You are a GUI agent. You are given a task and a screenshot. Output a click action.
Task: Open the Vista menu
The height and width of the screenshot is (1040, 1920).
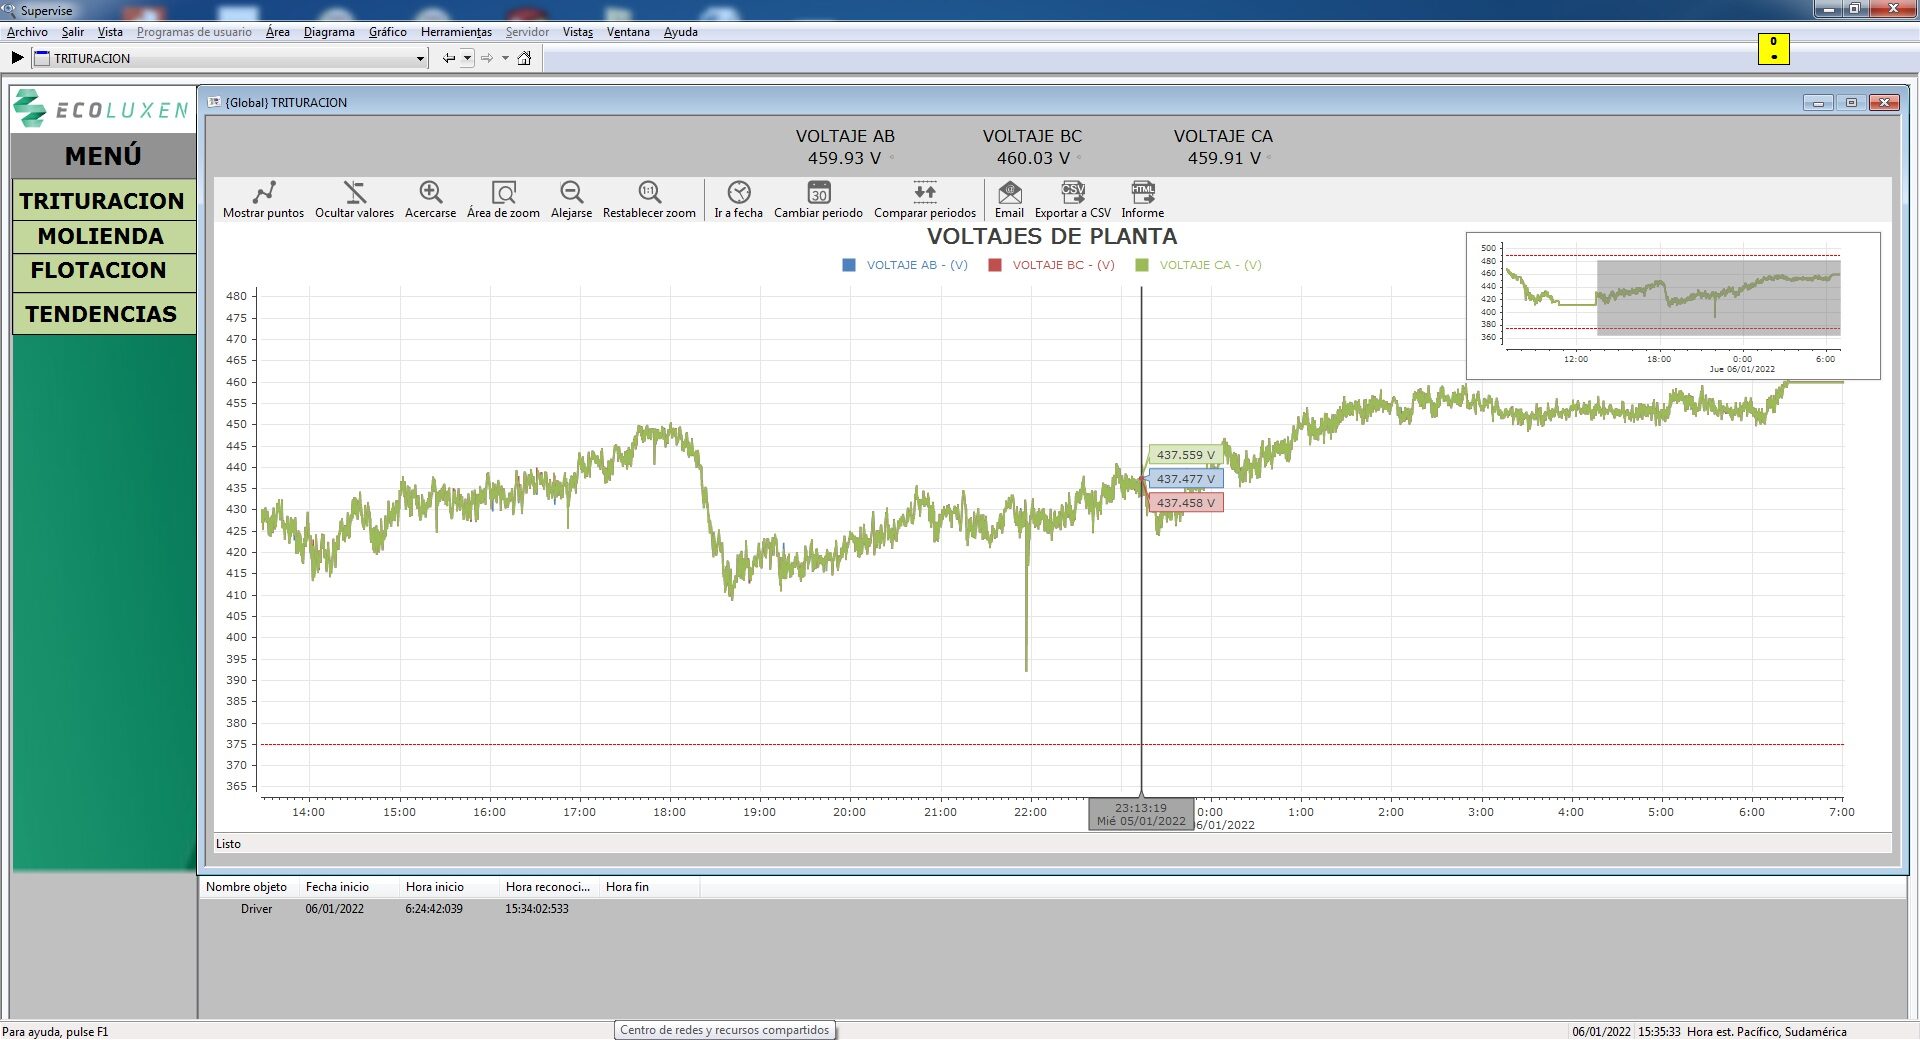point(110,32)
